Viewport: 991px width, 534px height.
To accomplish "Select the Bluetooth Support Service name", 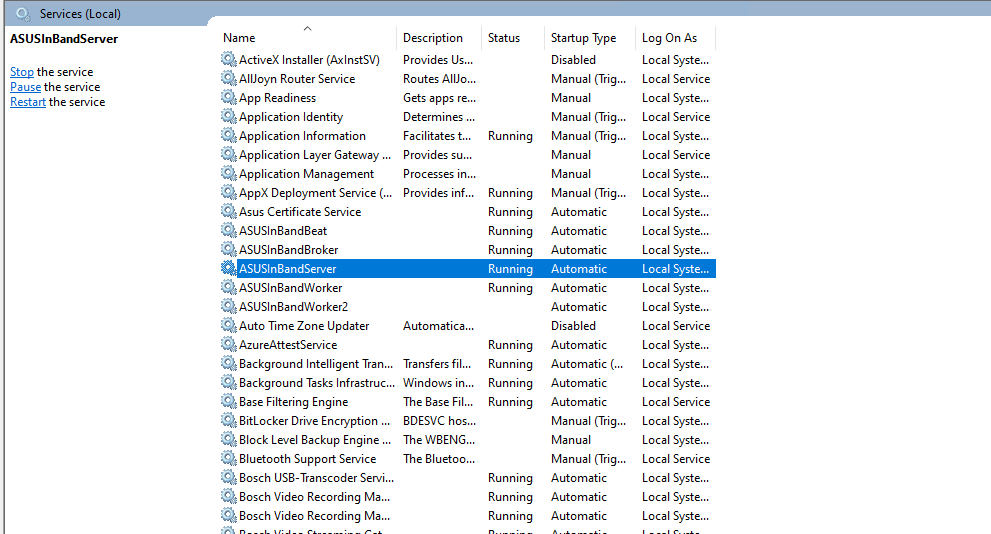I will click(x=307, y=459).
